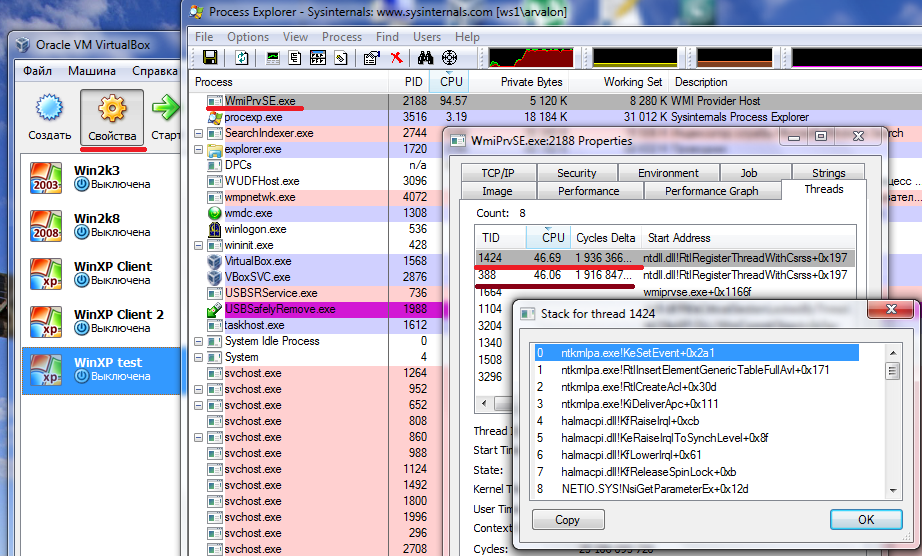Screen dimensions: 922x556
Task: Collapse the svchost.exe 860 tree node
Action: point(199,437)
